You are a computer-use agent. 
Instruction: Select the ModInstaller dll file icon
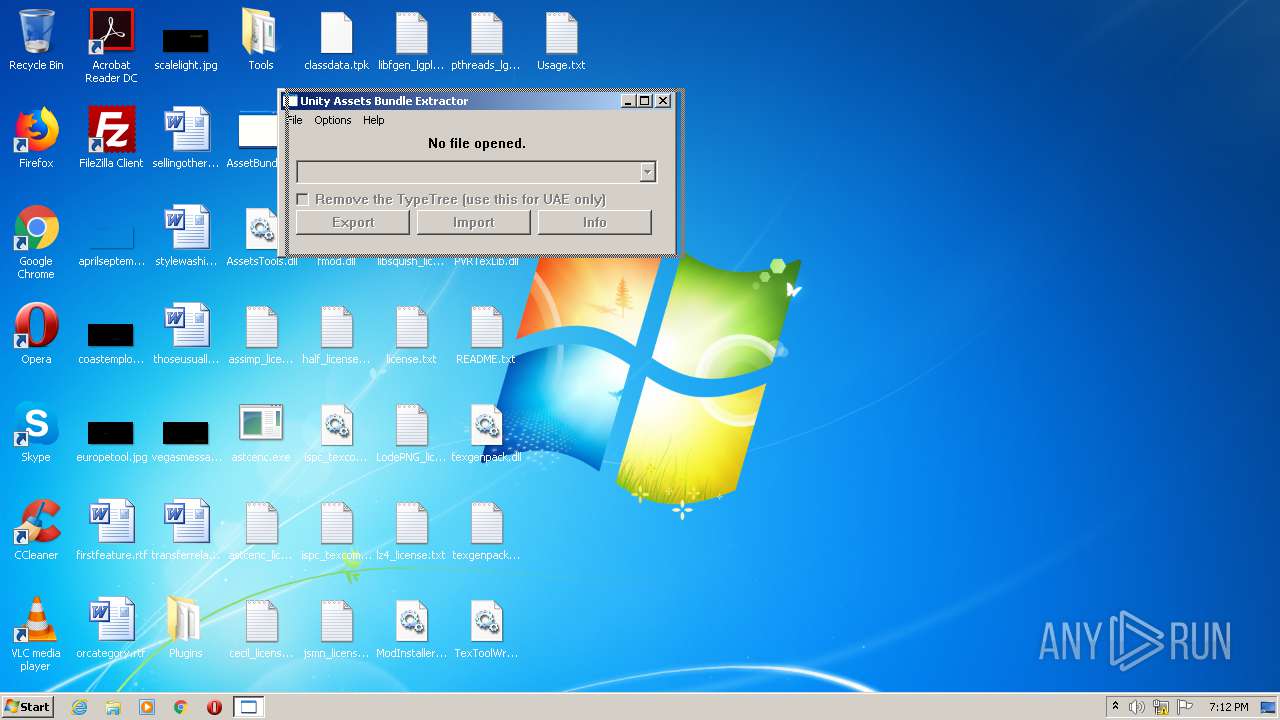pyautogui.click(x=411, y=628)
